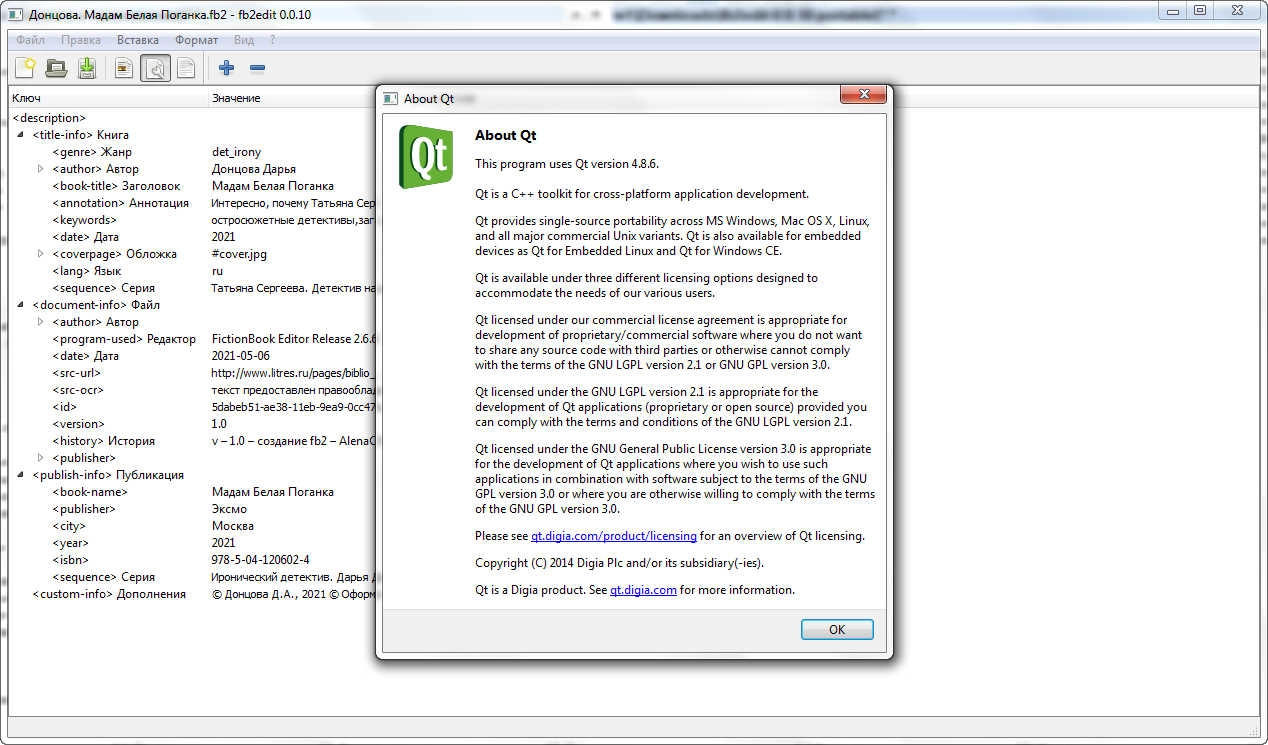Confirm the About Qt dialog with OK
The width and height of the screenshot is (1268, 745).
(837, 629)
